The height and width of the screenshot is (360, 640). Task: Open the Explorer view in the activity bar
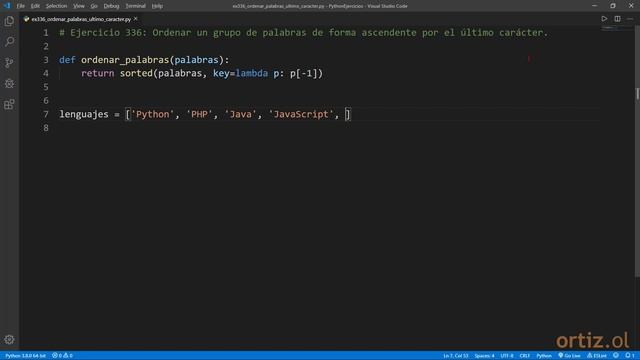[9, 21]
